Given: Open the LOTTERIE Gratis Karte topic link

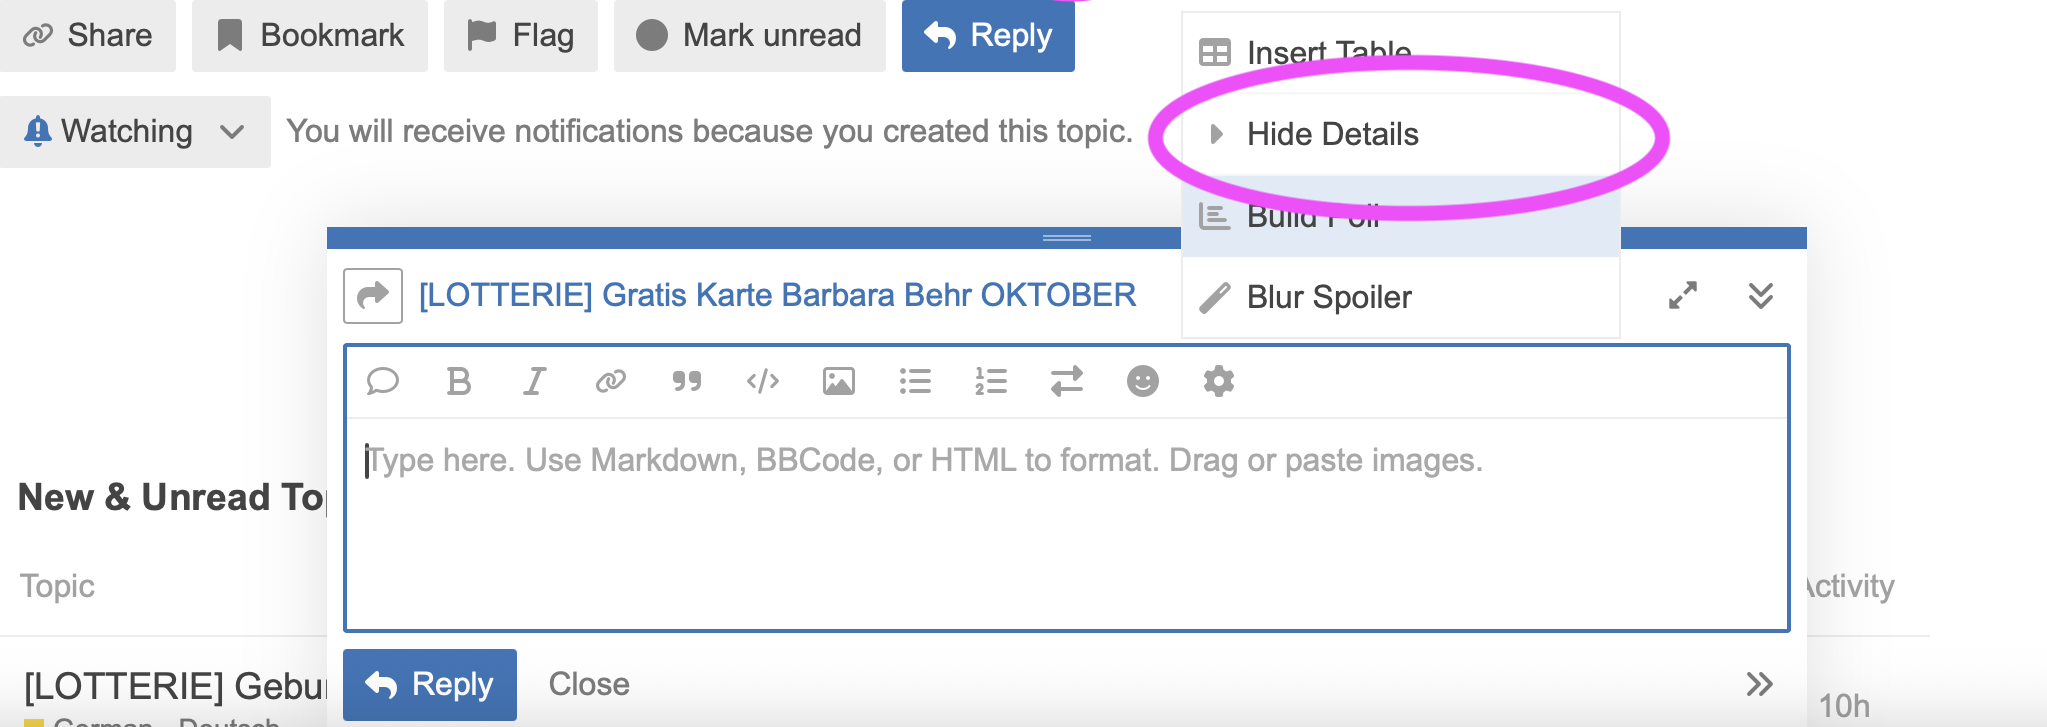Looking at the screenshot, I should 777,295.
